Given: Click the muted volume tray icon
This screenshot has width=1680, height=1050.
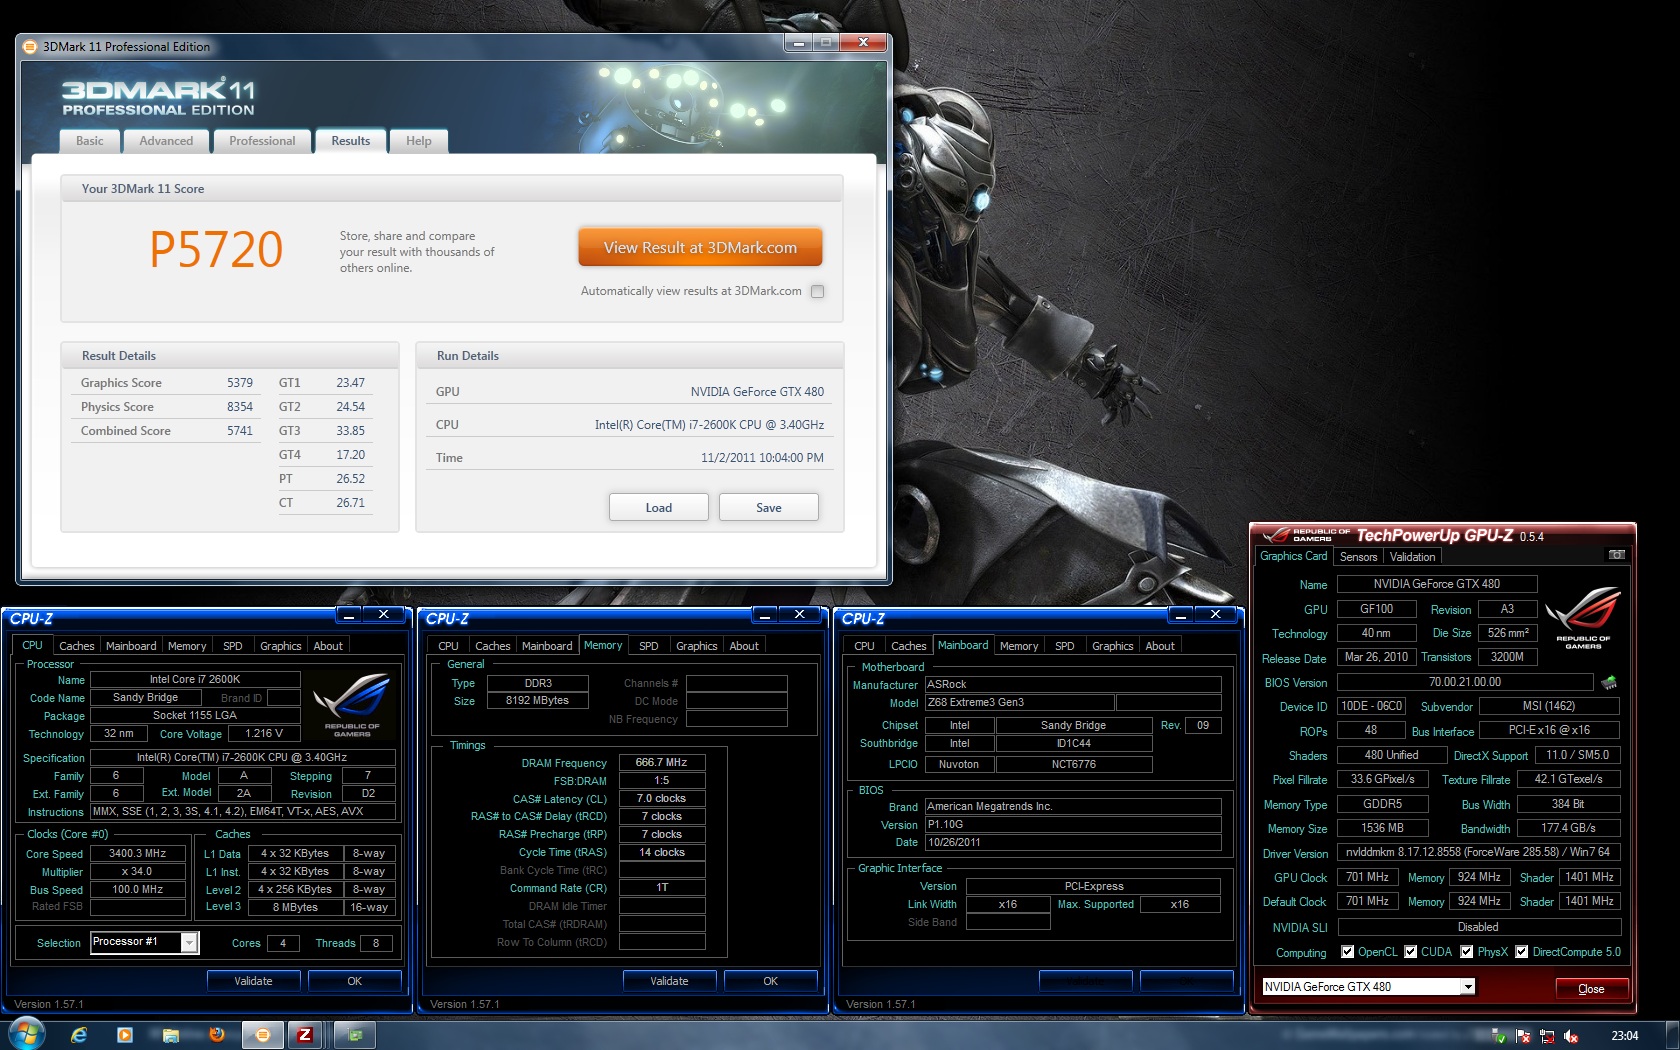Looking at the screenshot, I should tap(1571, 1036).
